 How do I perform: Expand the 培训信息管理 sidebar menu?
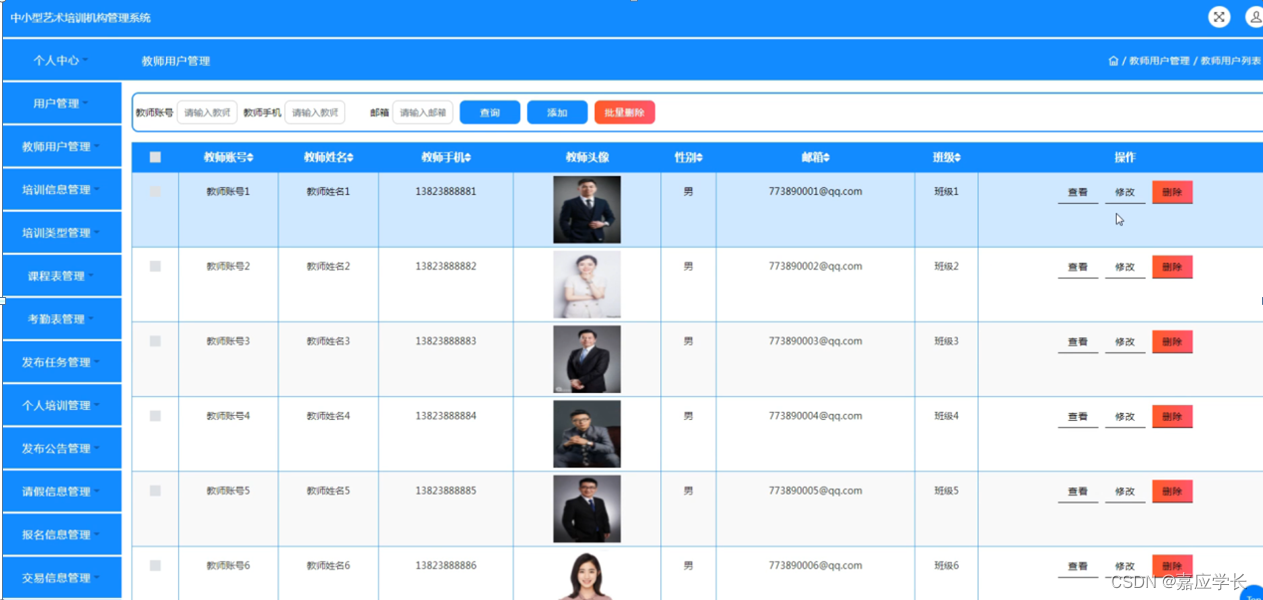pyautogui.click(x=62, y=189)
